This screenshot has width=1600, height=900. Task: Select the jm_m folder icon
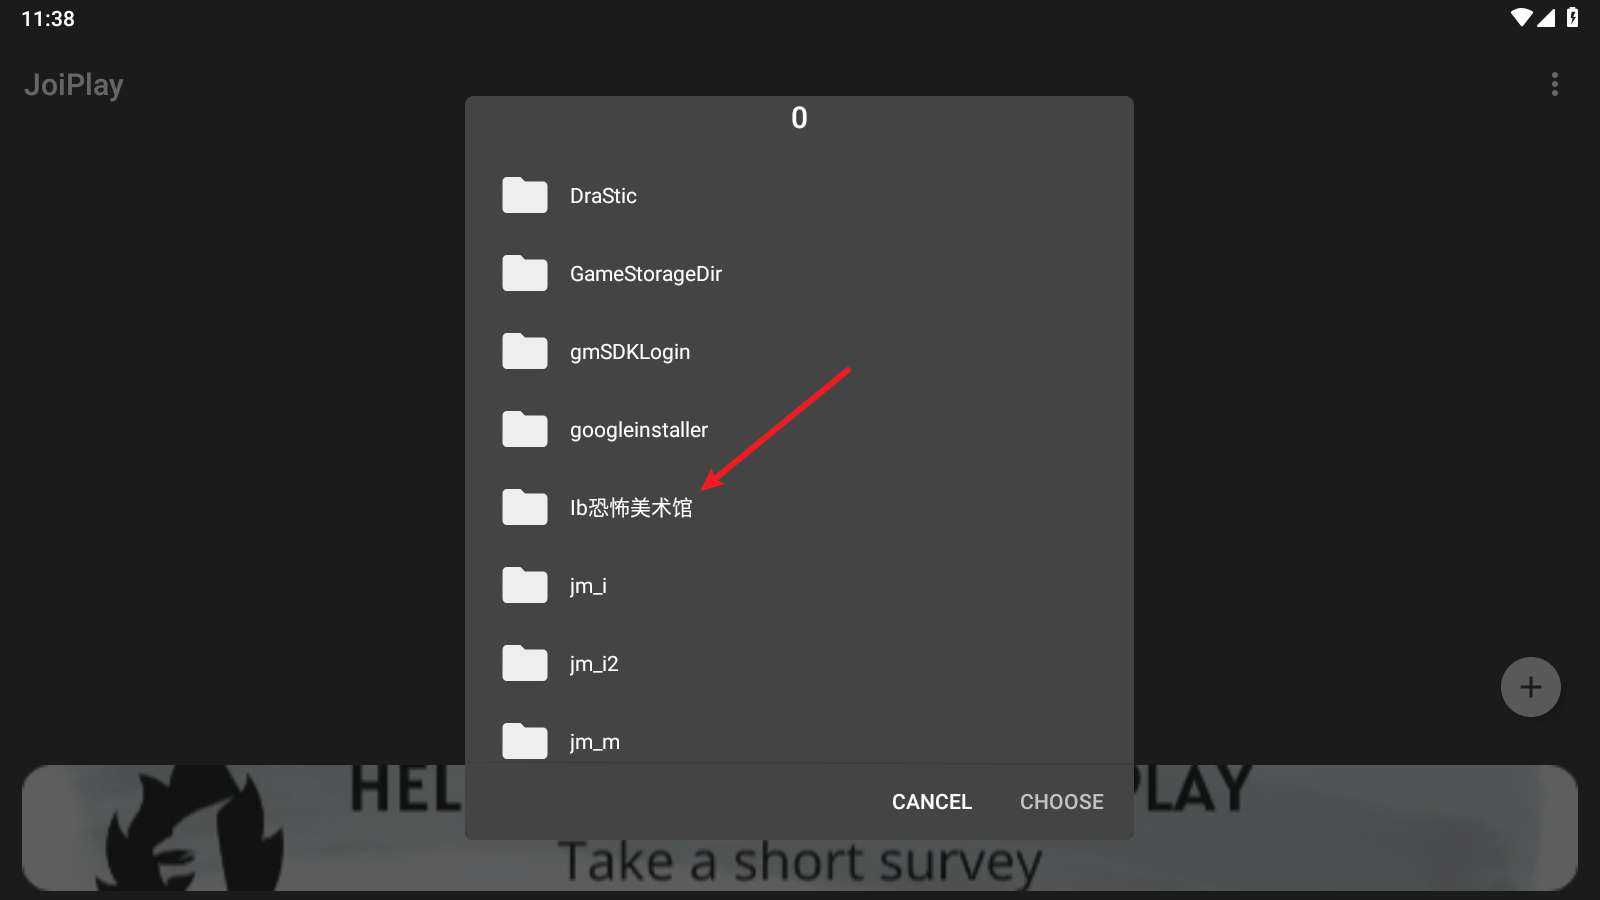pyautogui.click(x=524, y=741)
